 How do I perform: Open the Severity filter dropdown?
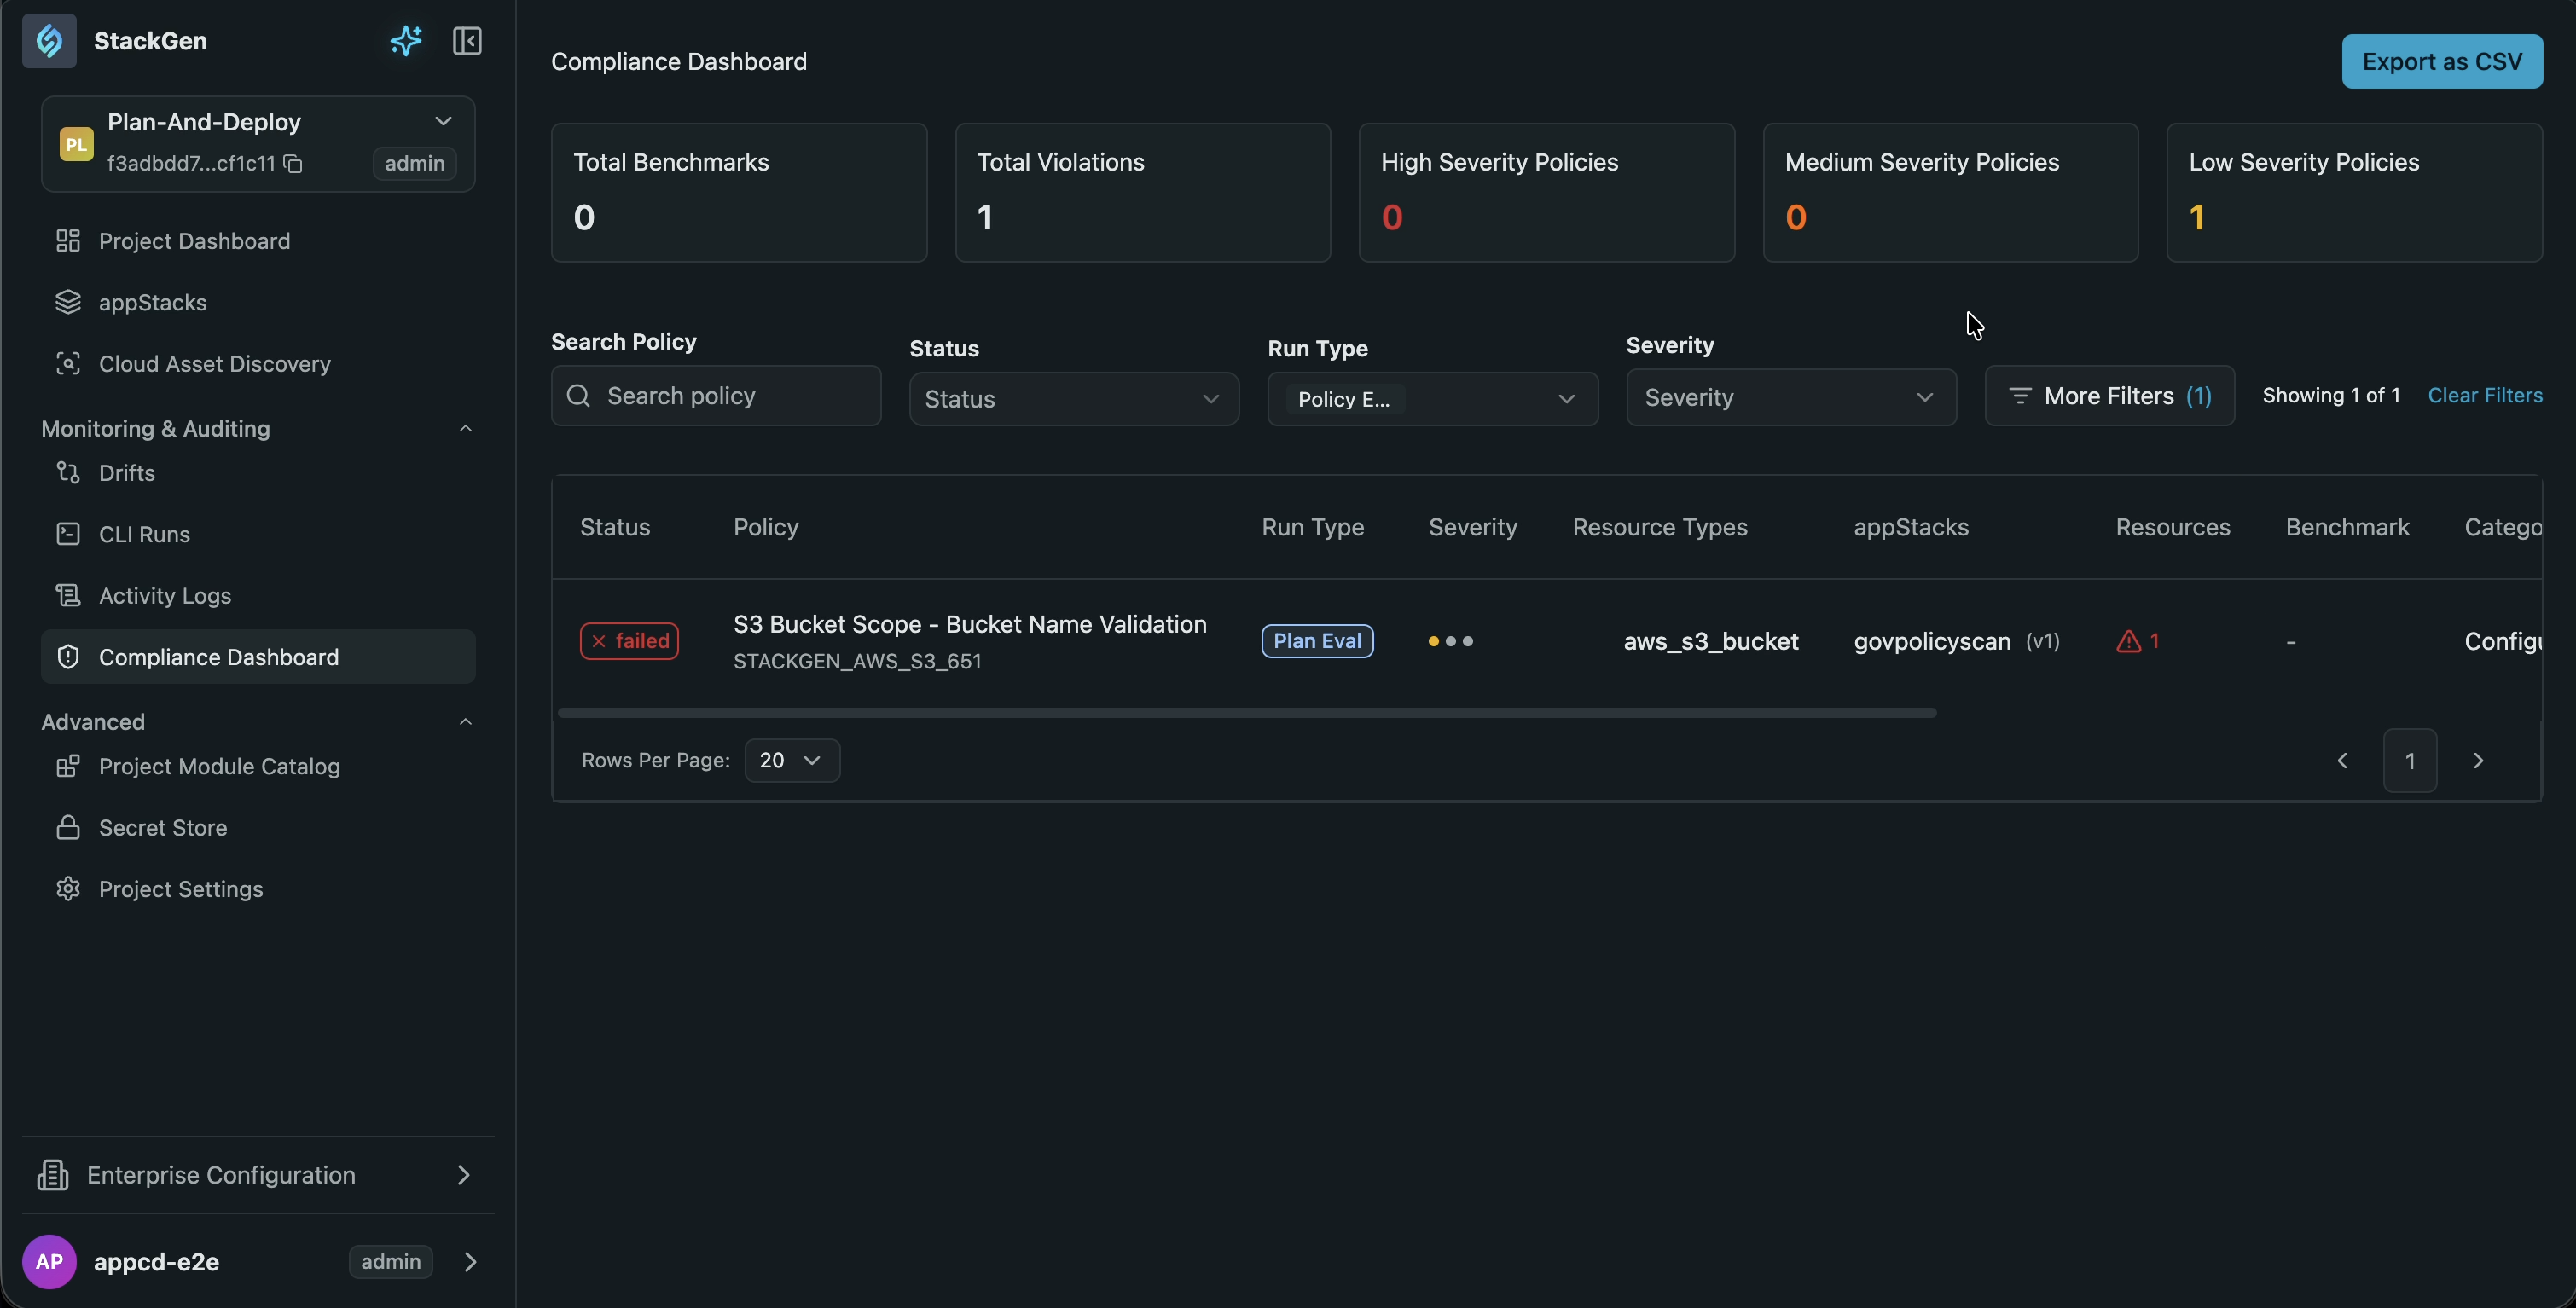coord(1791,397)
